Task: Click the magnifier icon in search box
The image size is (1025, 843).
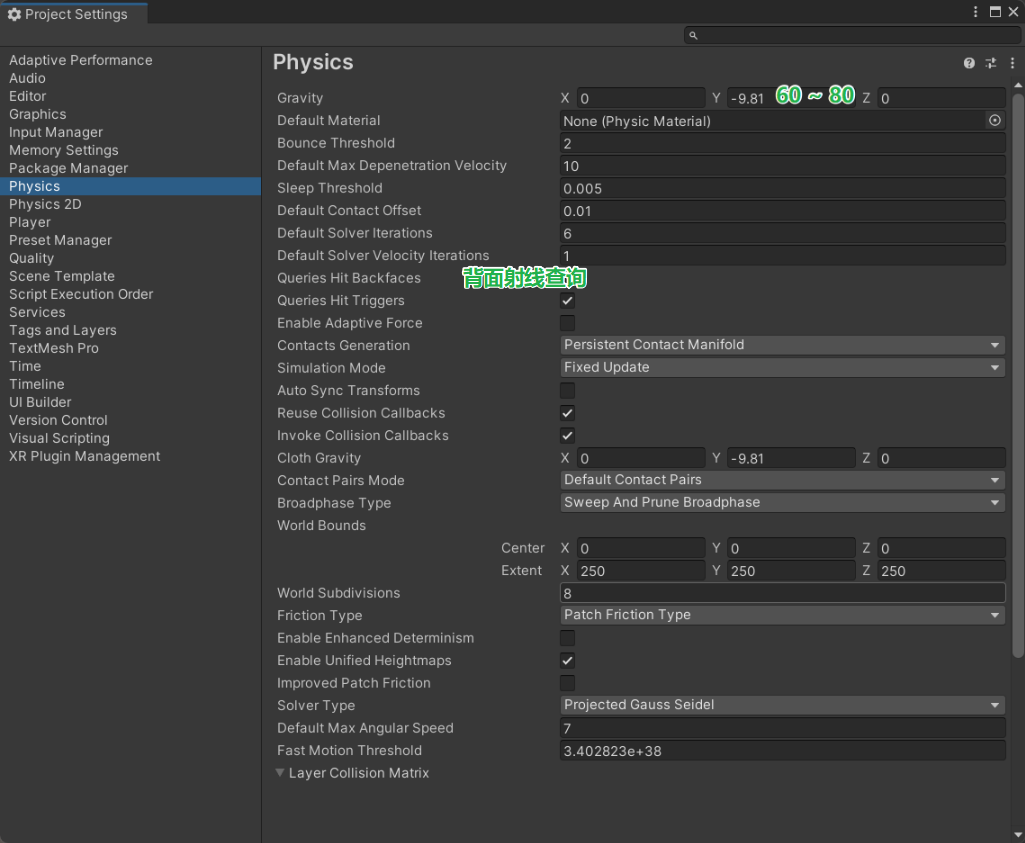Action: 692,35
